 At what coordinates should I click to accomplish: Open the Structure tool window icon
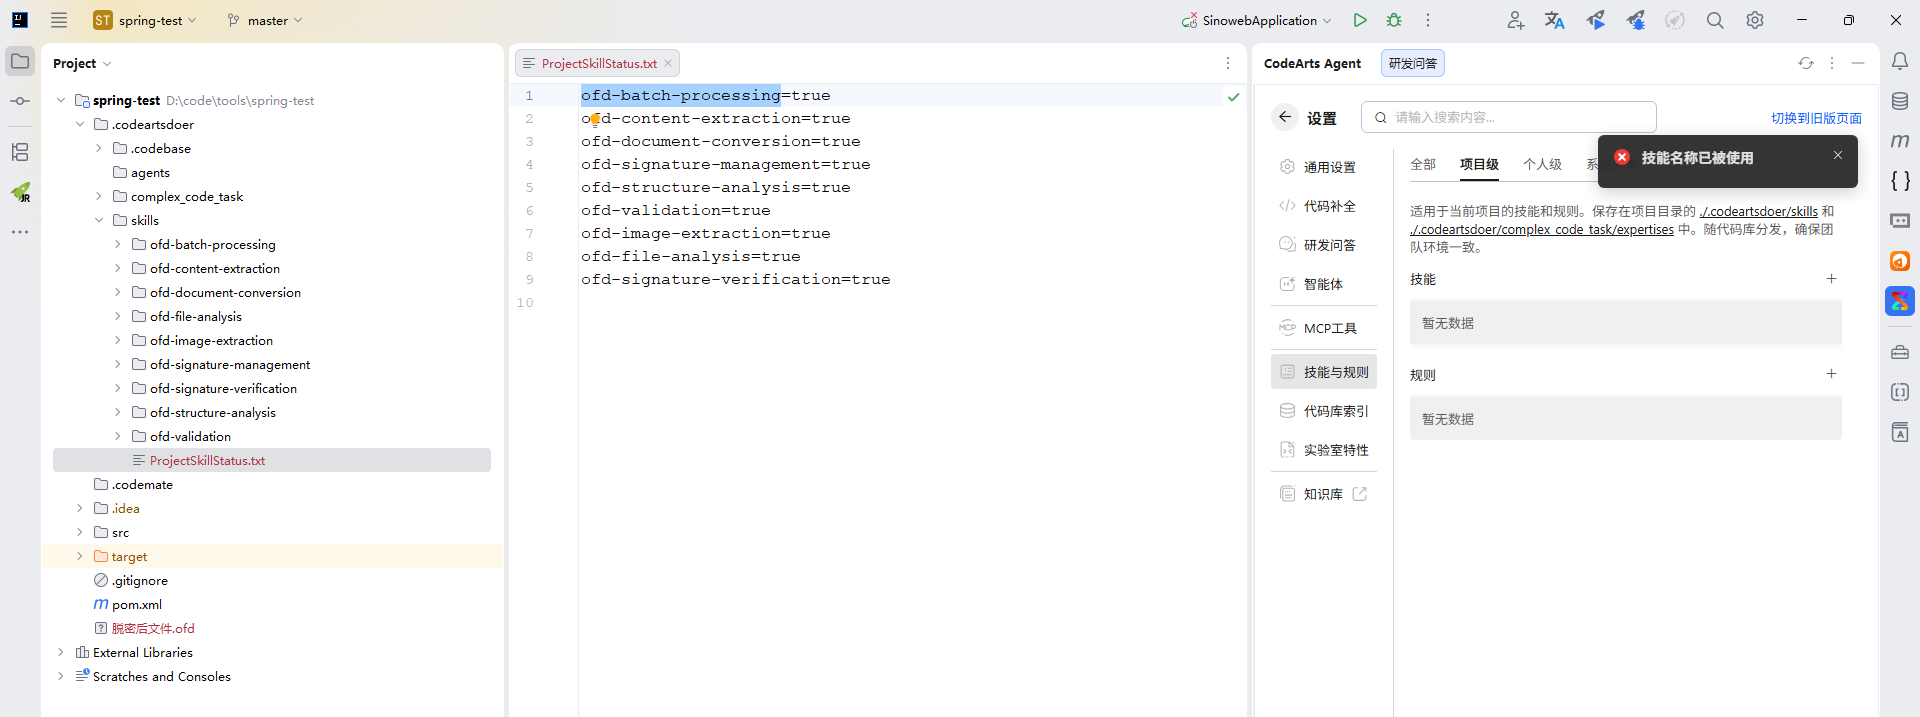pyautogui.click(x=20, y=152)
